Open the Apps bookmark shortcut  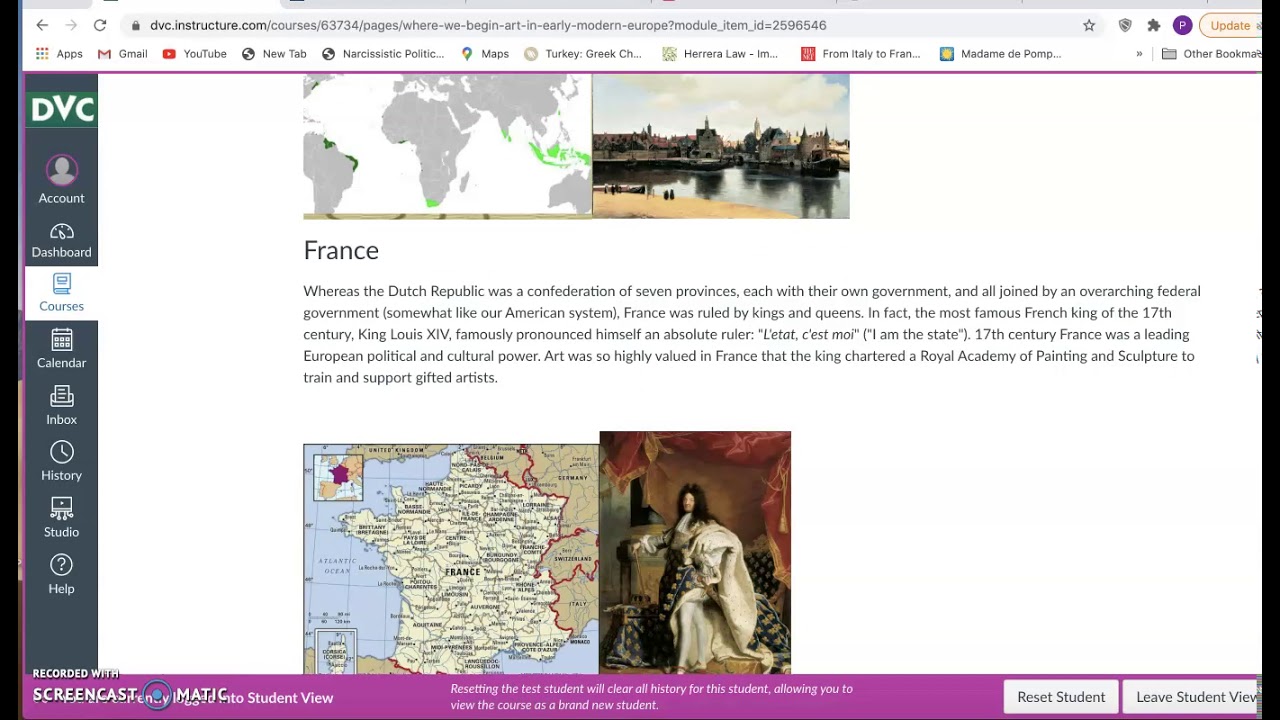(59, 54)
